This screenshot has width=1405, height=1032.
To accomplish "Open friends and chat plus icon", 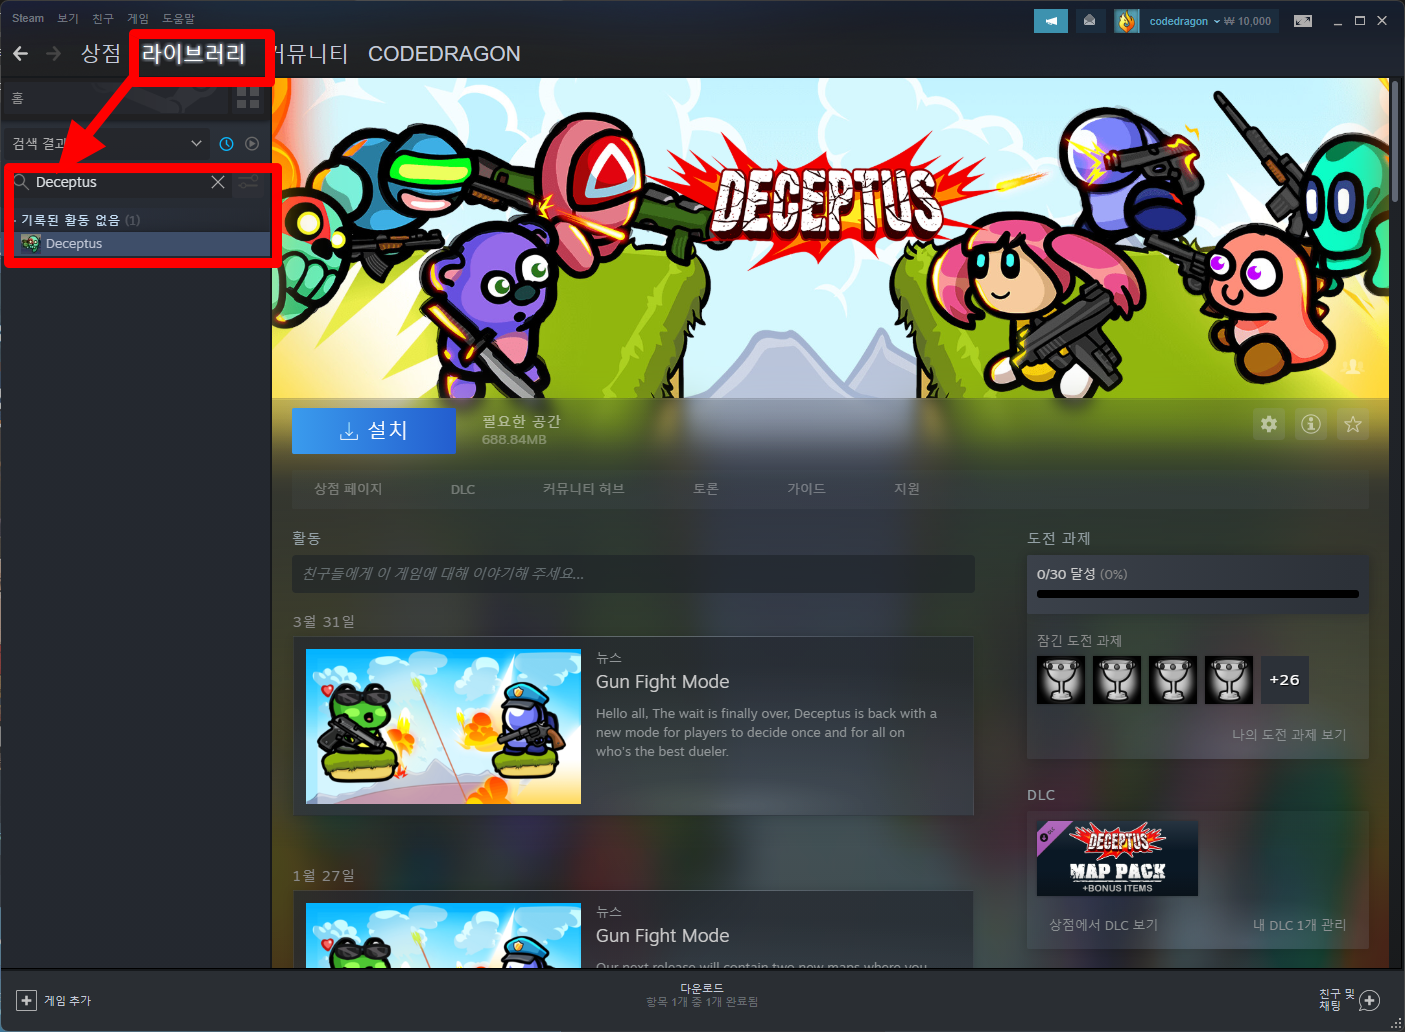I will tap(1370, 1000).
